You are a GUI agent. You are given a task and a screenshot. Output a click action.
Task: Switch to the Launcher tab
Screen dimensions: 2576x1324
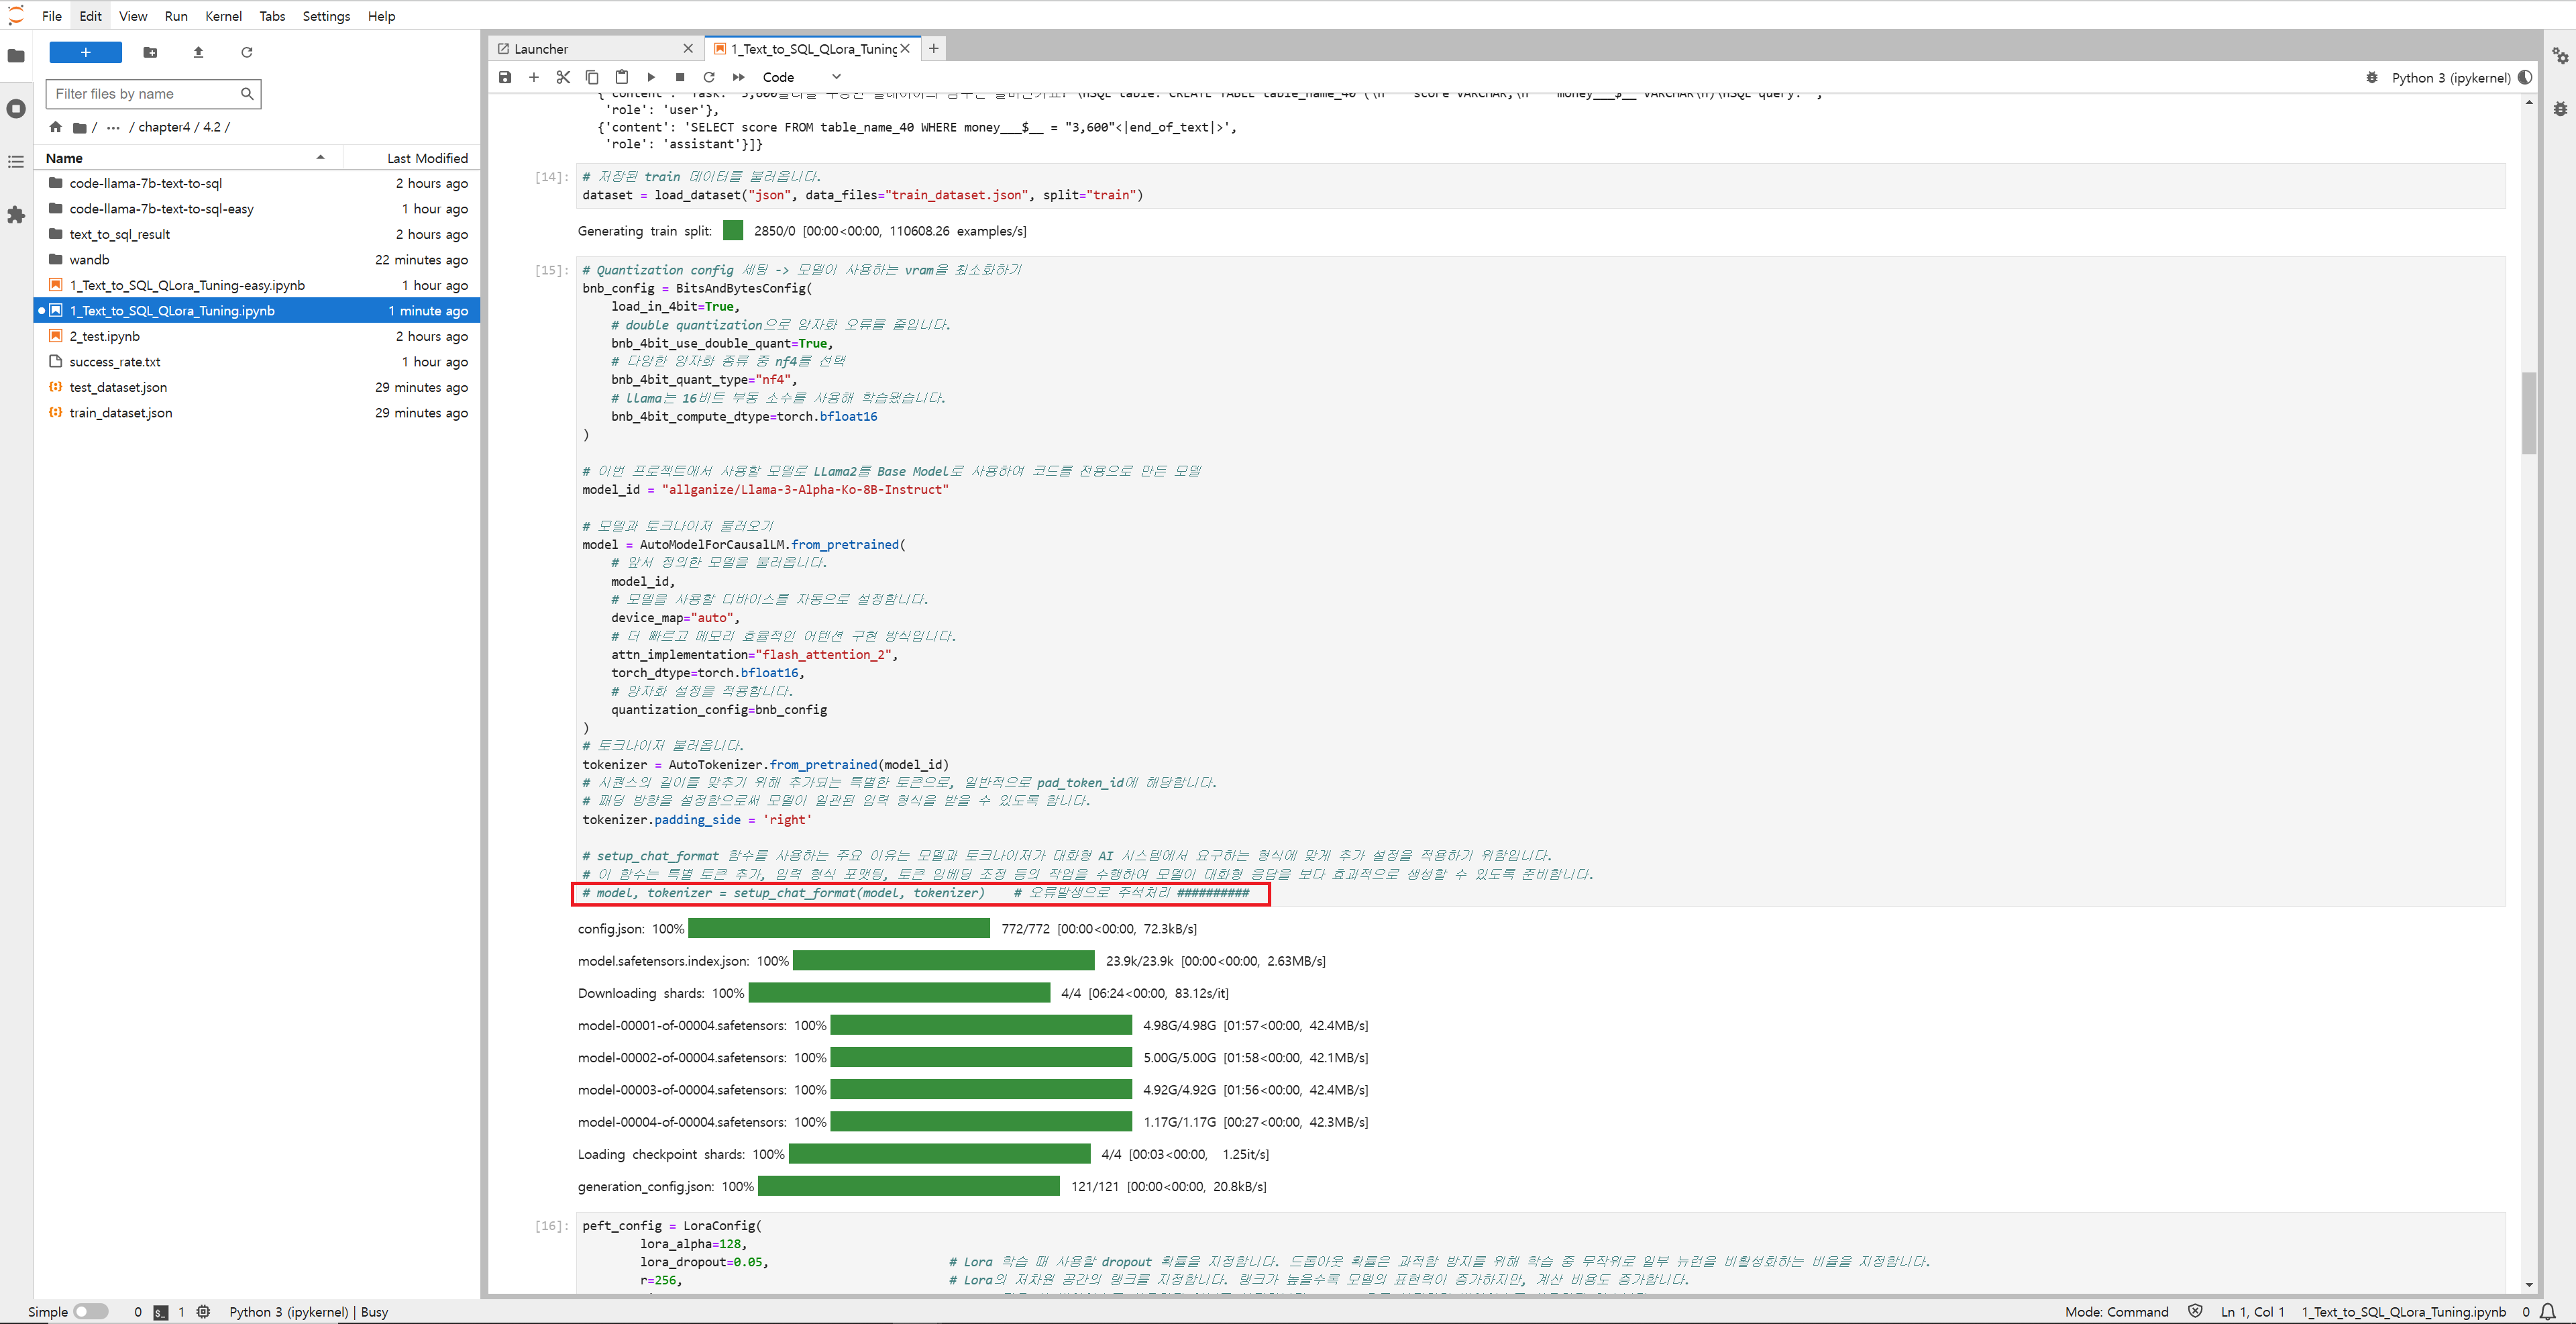click(x=541, y=48)
